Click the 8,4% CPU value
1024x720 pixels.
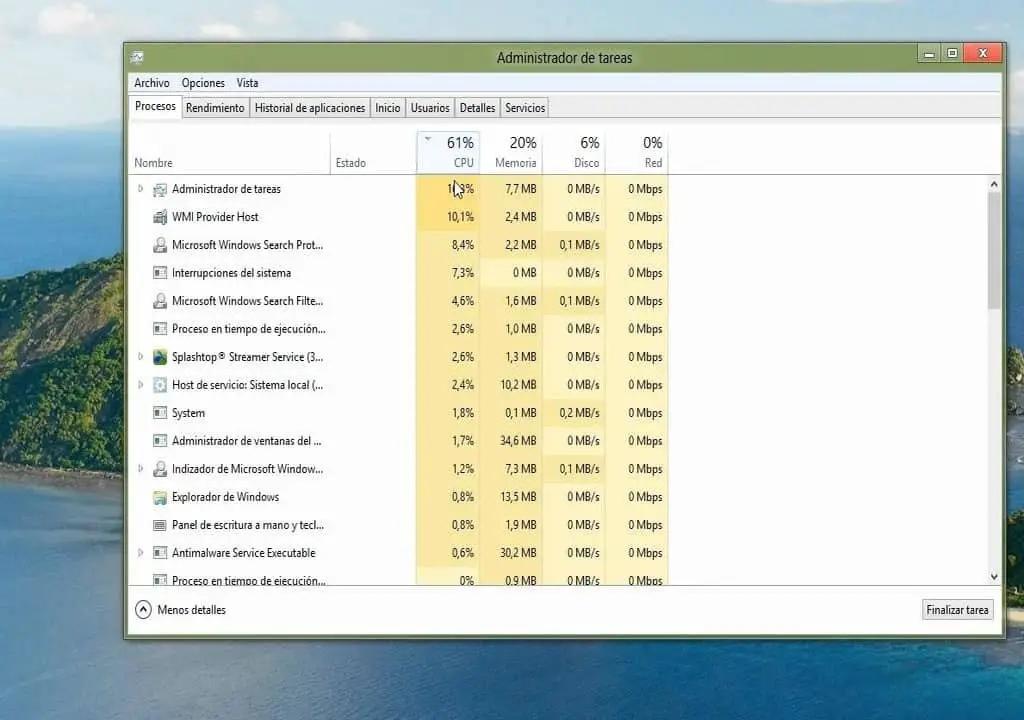pyautogui.click(x=462, y=245)
